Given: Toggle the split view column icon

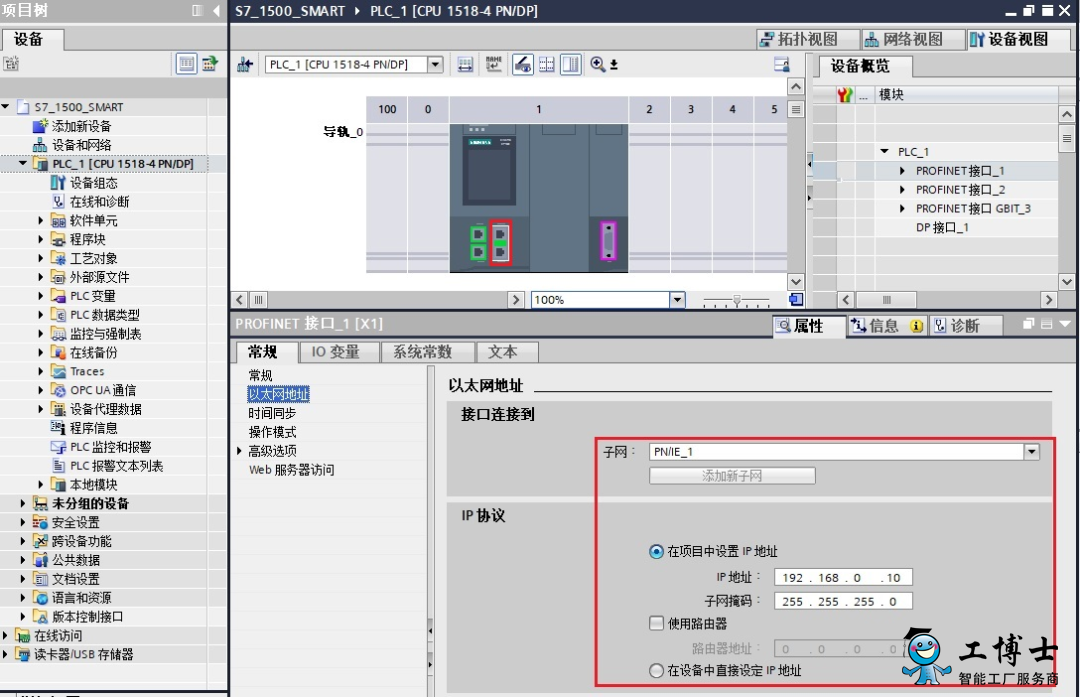Looking at the screenshot, I should pos(571,65).
